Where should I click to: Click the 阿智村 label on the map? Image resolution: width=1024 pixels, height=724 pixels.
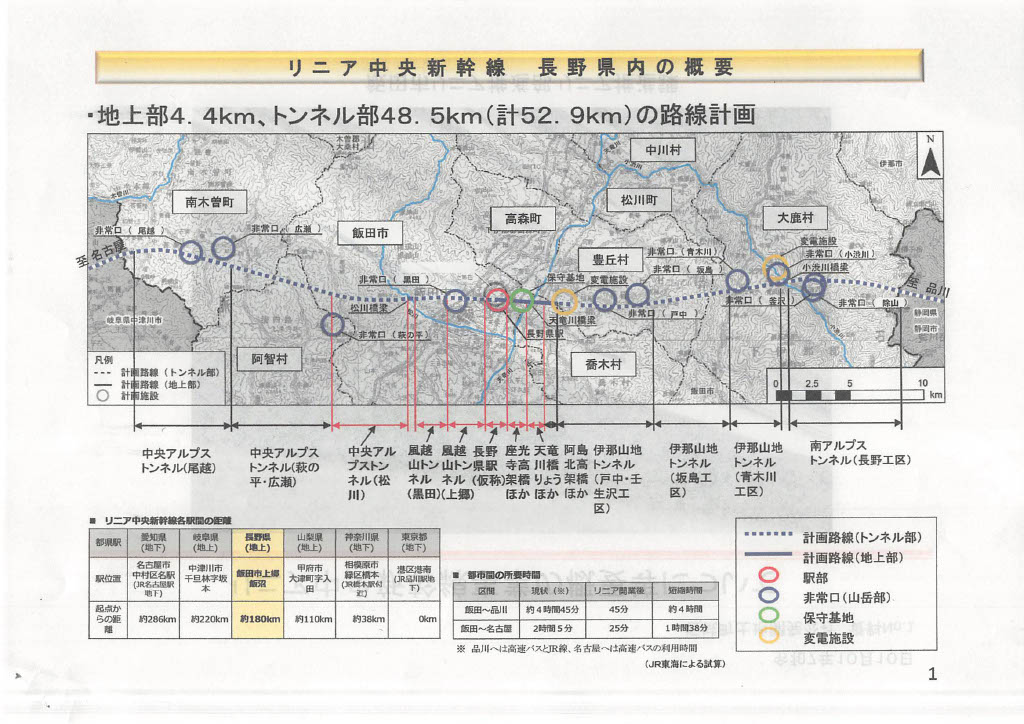268,359
